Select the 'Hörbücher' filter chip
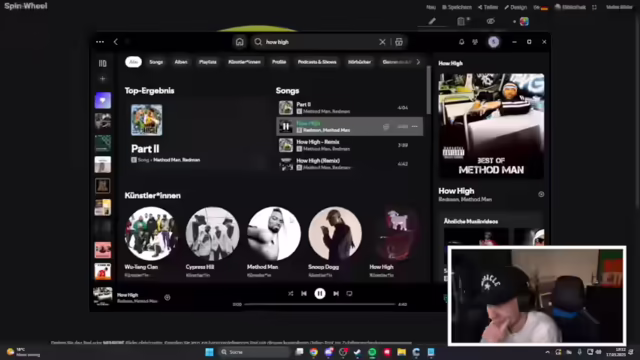This screenshot has height=360, width=640. (359, 62)
